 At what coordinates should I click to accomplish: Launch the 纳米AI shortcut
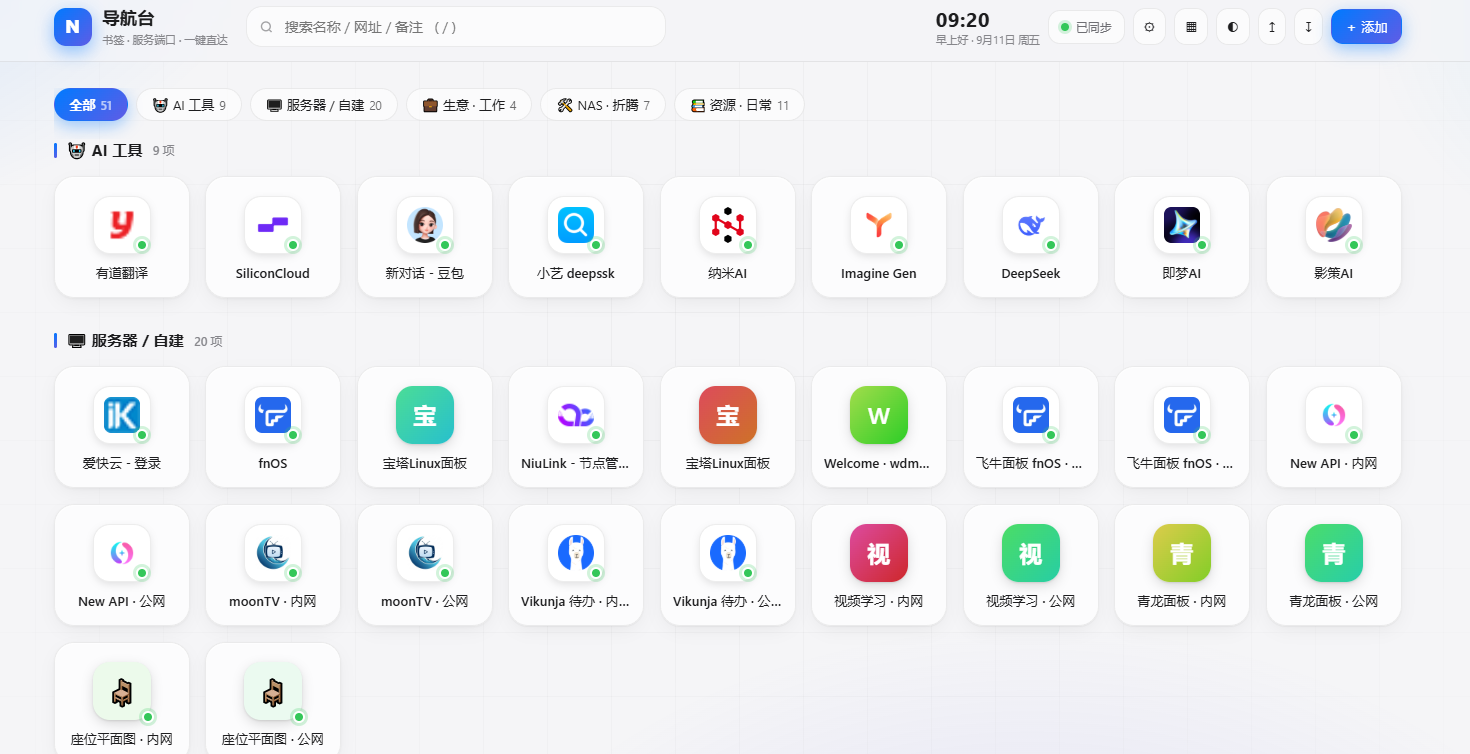[x=728, y=237]
